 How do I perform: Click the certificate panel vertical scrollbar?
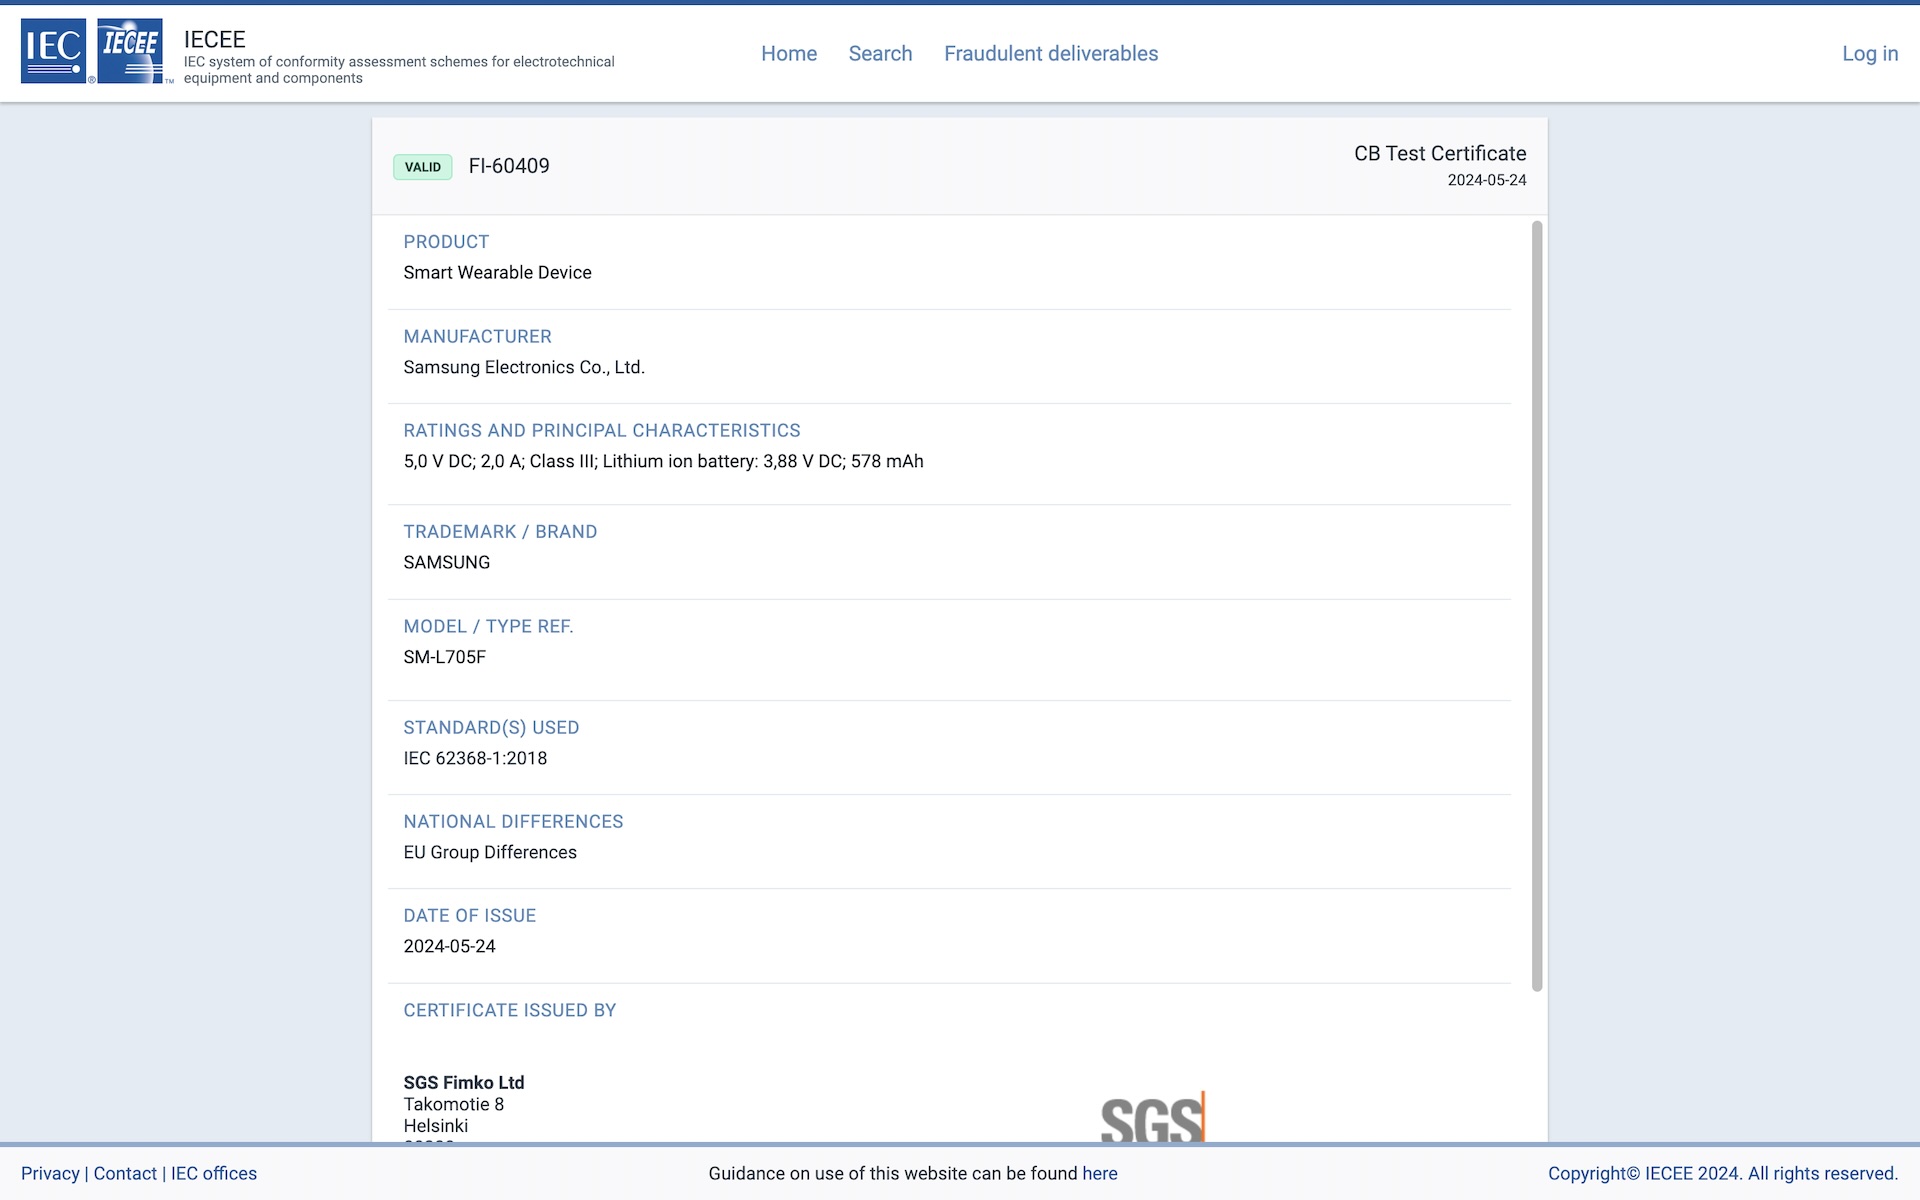(x=1537, y=605)
